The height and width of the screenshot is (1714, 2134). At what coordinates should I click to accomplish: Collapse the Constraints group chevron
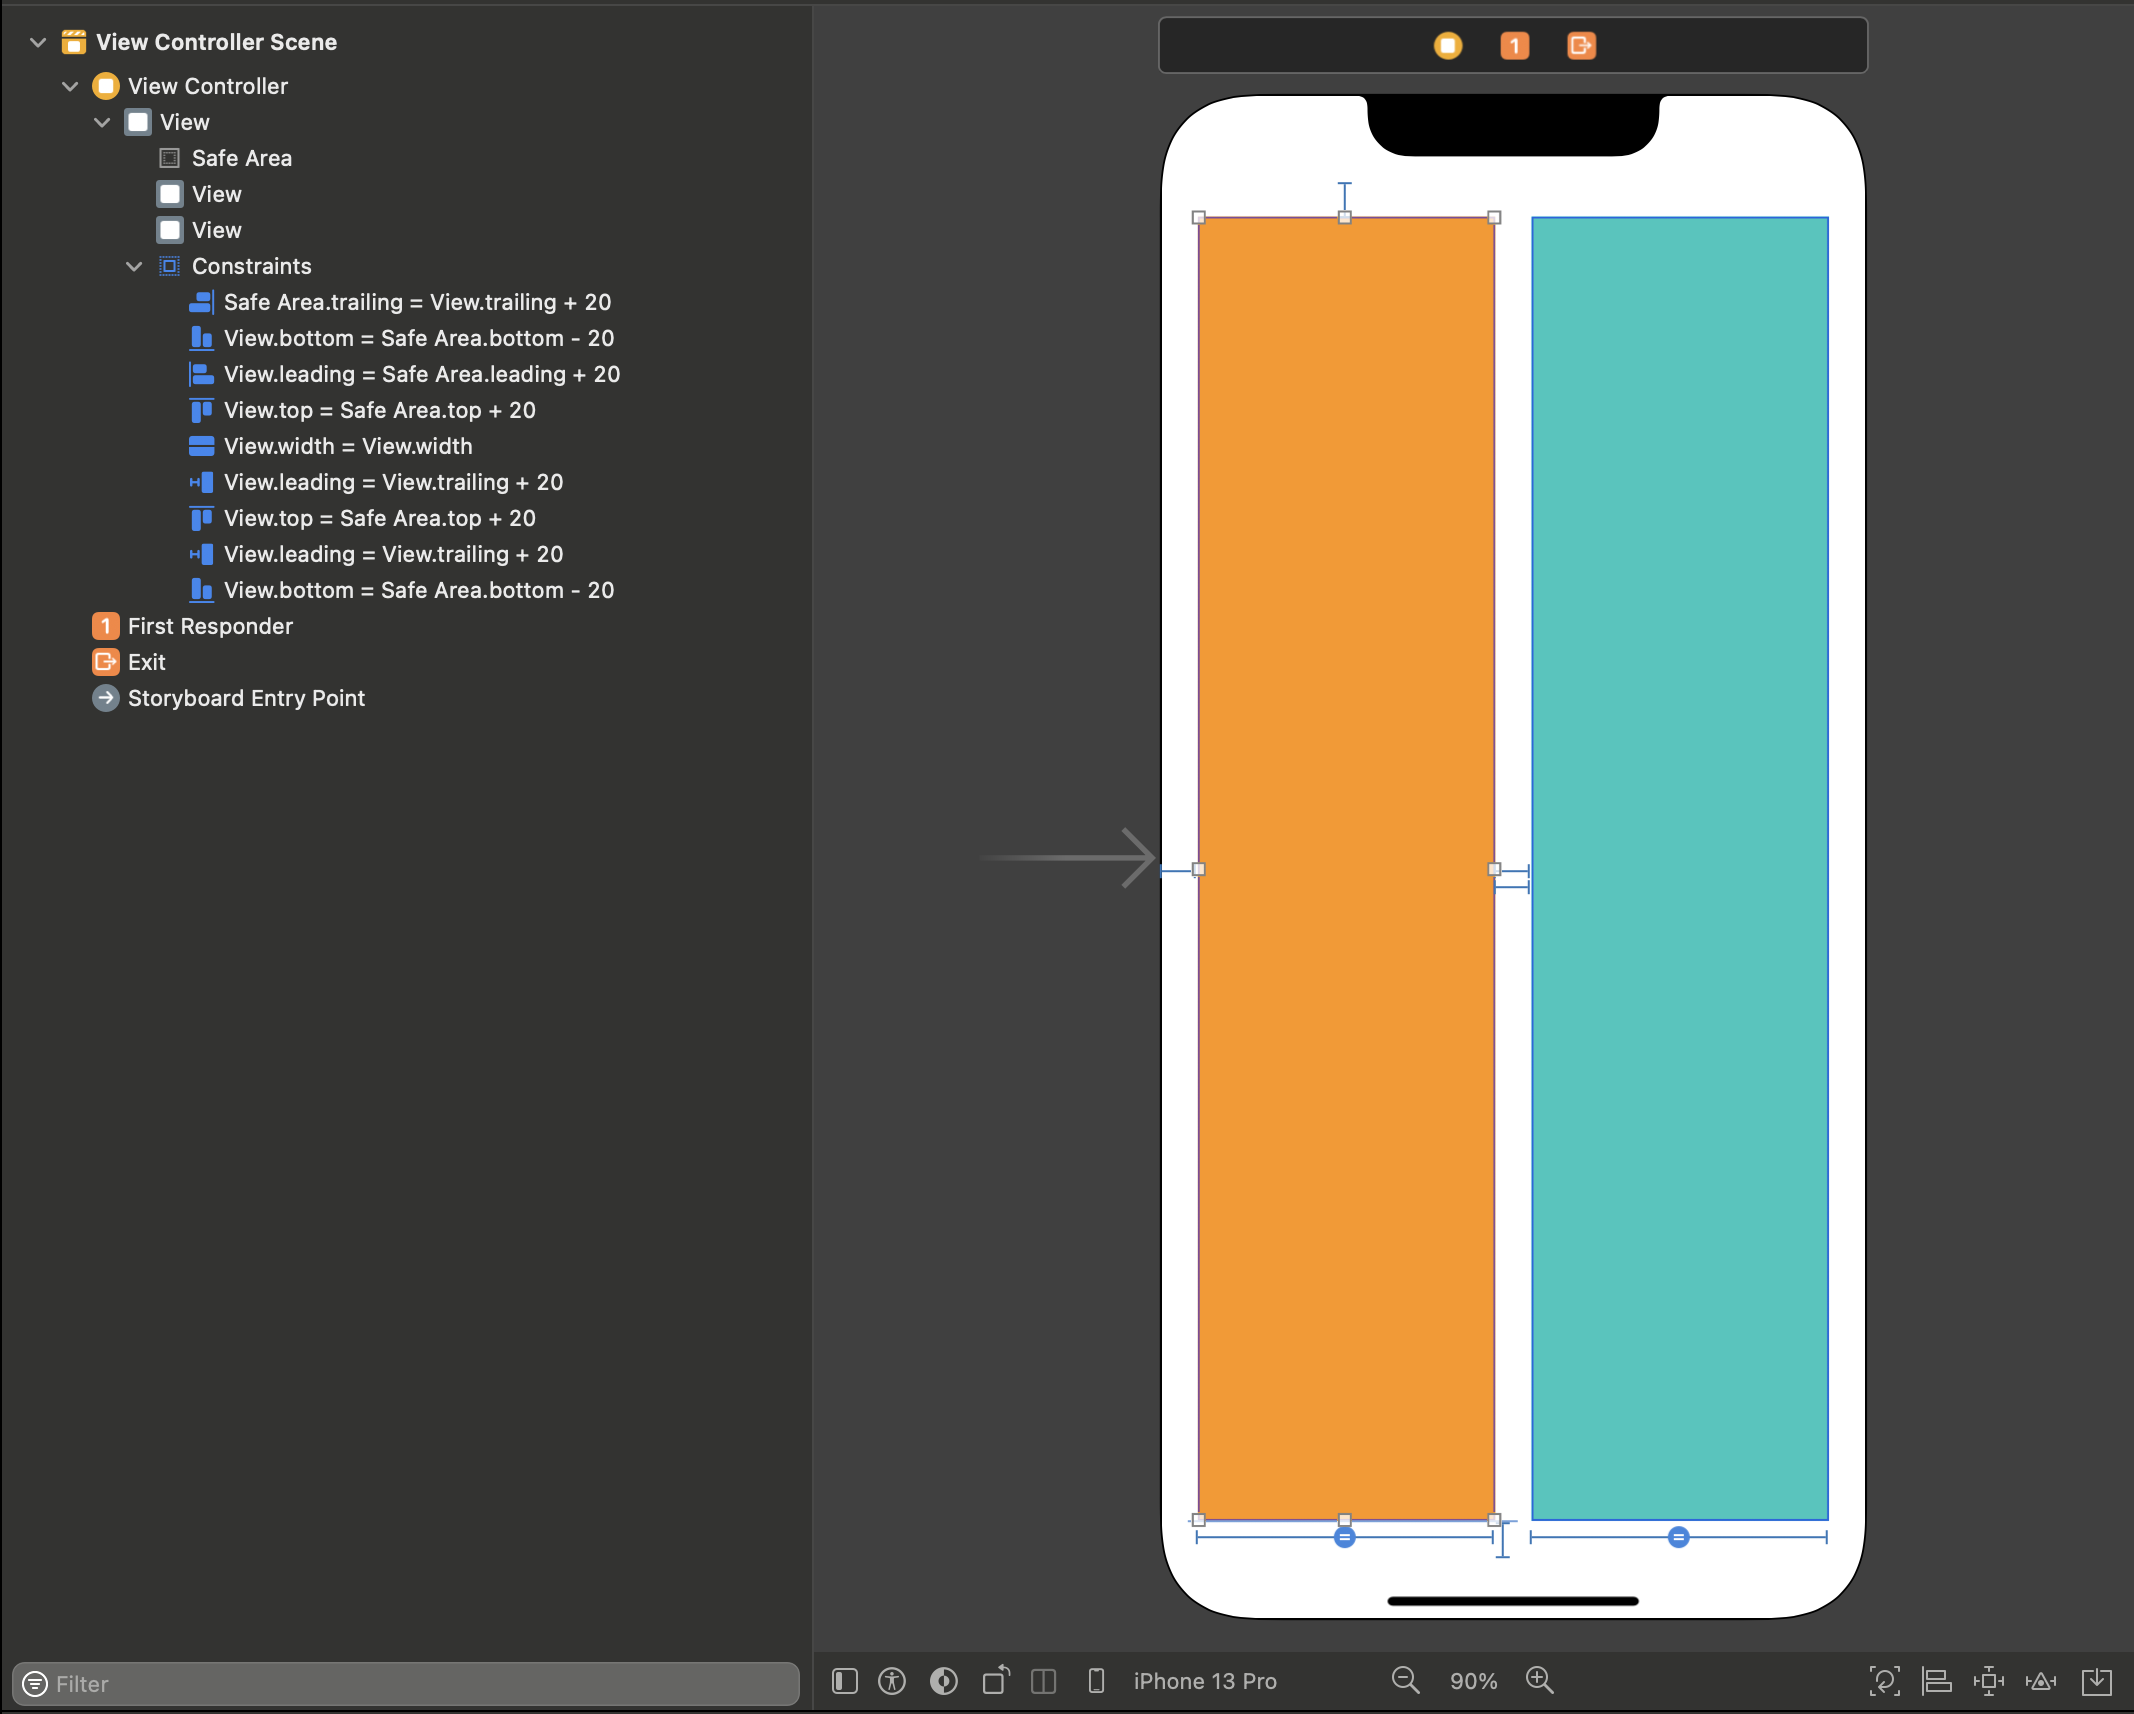pyautogui.click(x=134, y=266)
